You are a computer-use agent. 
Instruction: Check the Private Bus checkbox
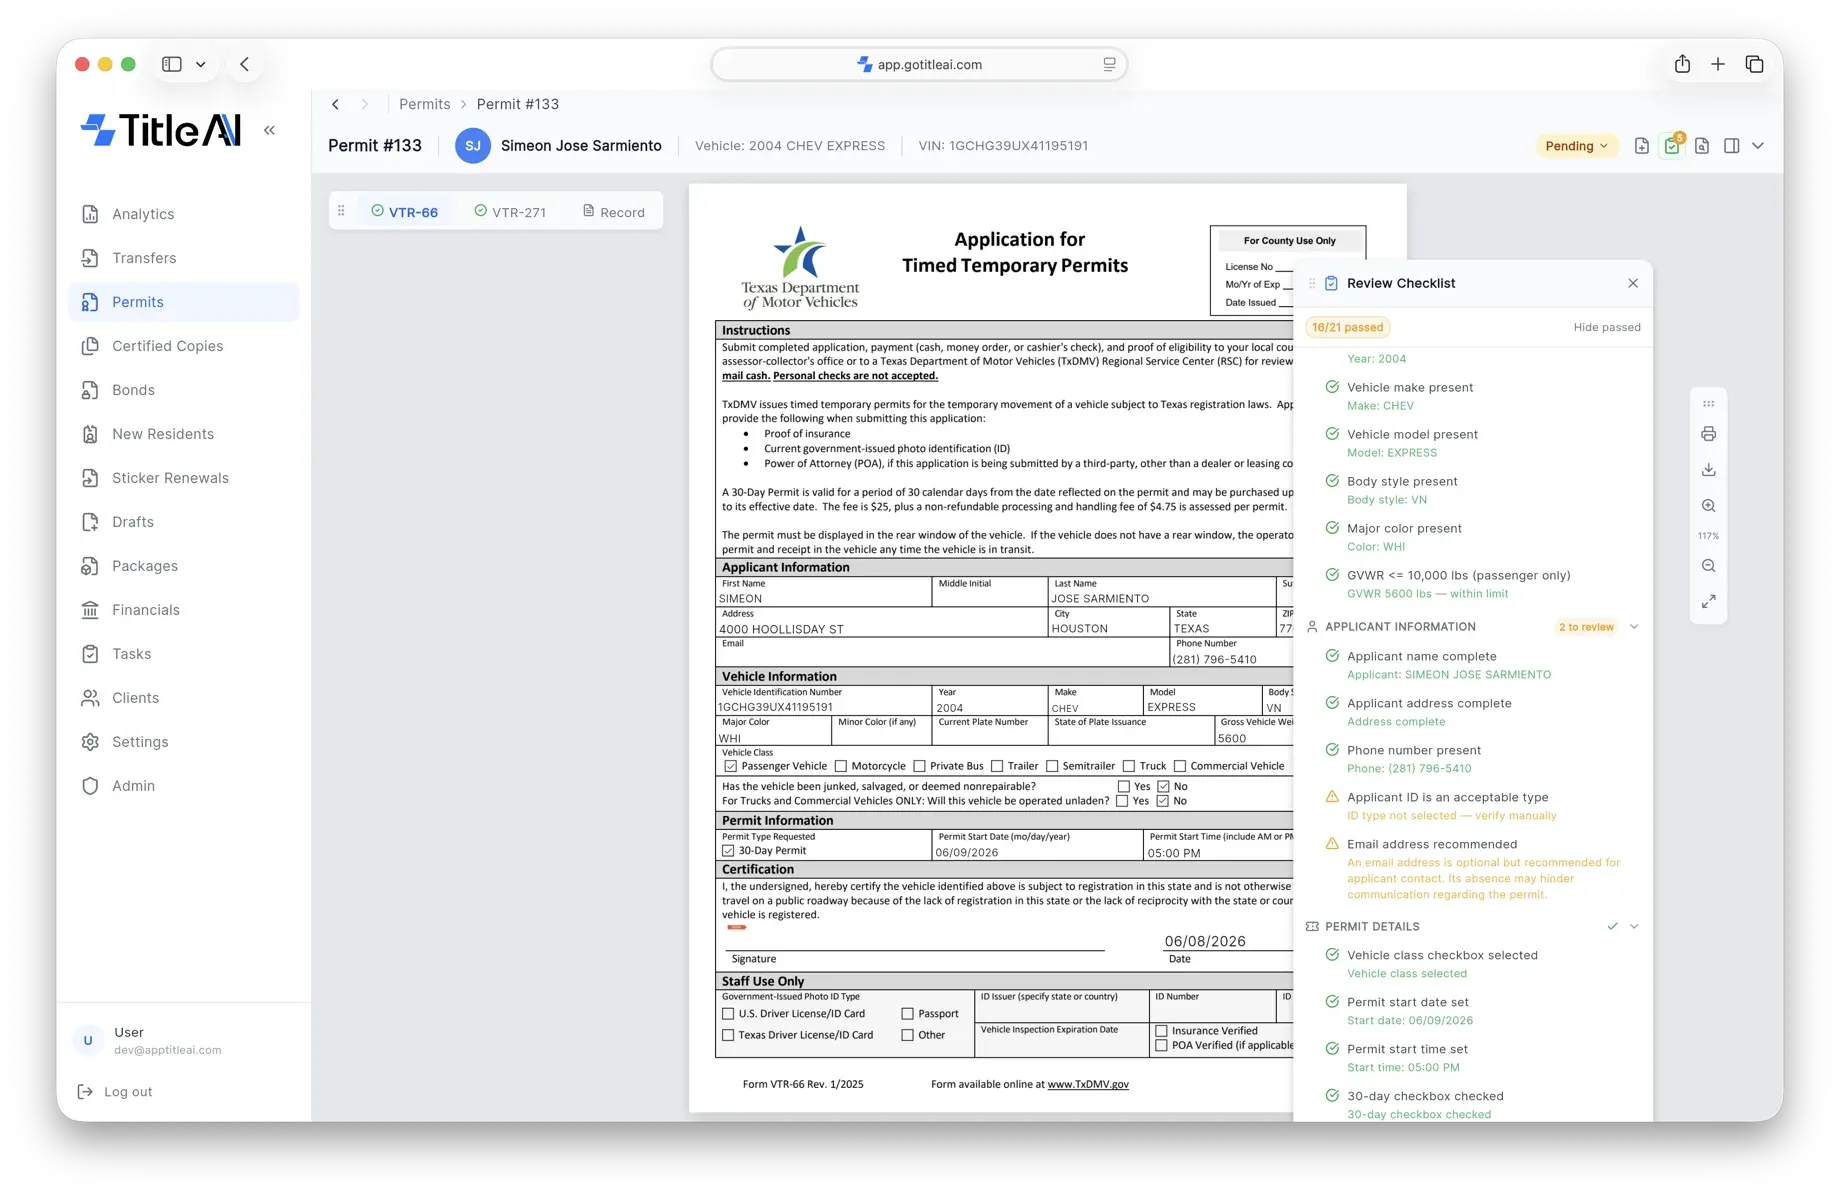coord(920,767)
